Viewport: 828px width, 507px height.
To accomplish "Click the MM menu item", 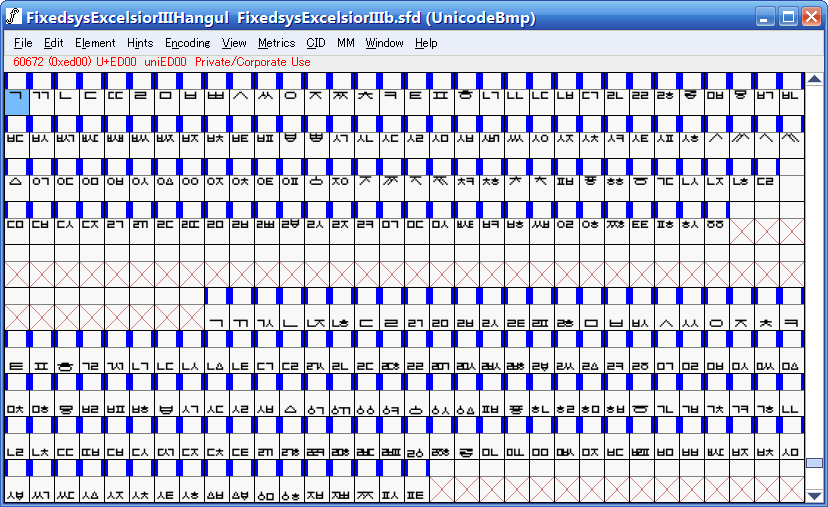I will (x=346, y=43).
